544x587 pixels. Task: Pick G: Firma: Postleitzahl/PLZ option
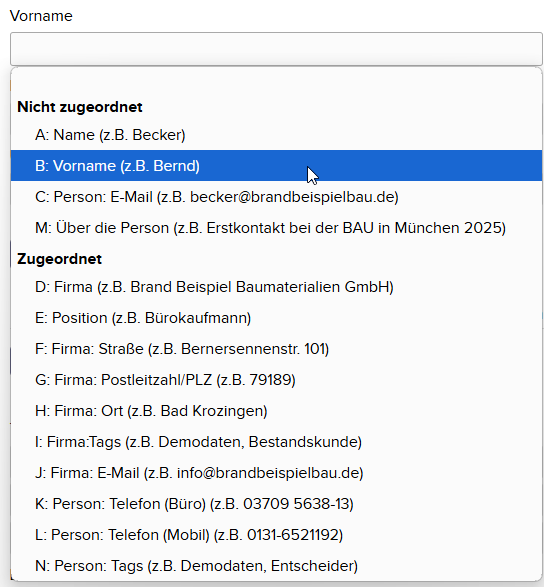276,380
